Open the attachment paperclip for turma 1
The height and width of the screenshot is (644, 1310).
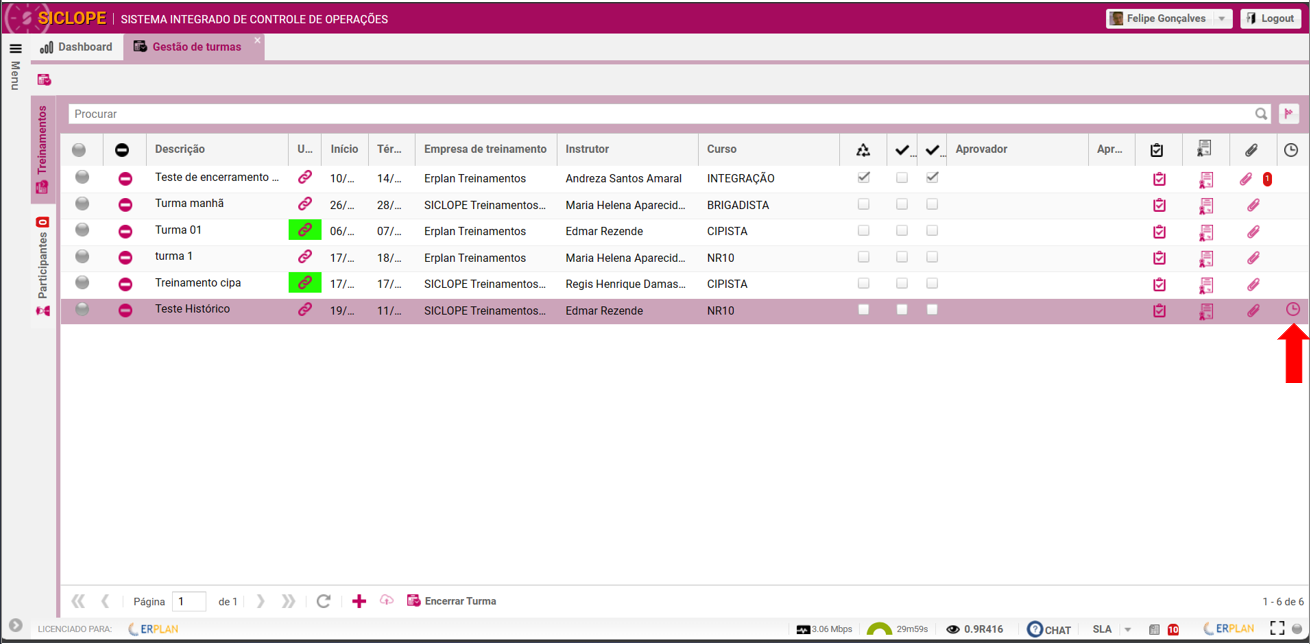(x=1252, y=258)
